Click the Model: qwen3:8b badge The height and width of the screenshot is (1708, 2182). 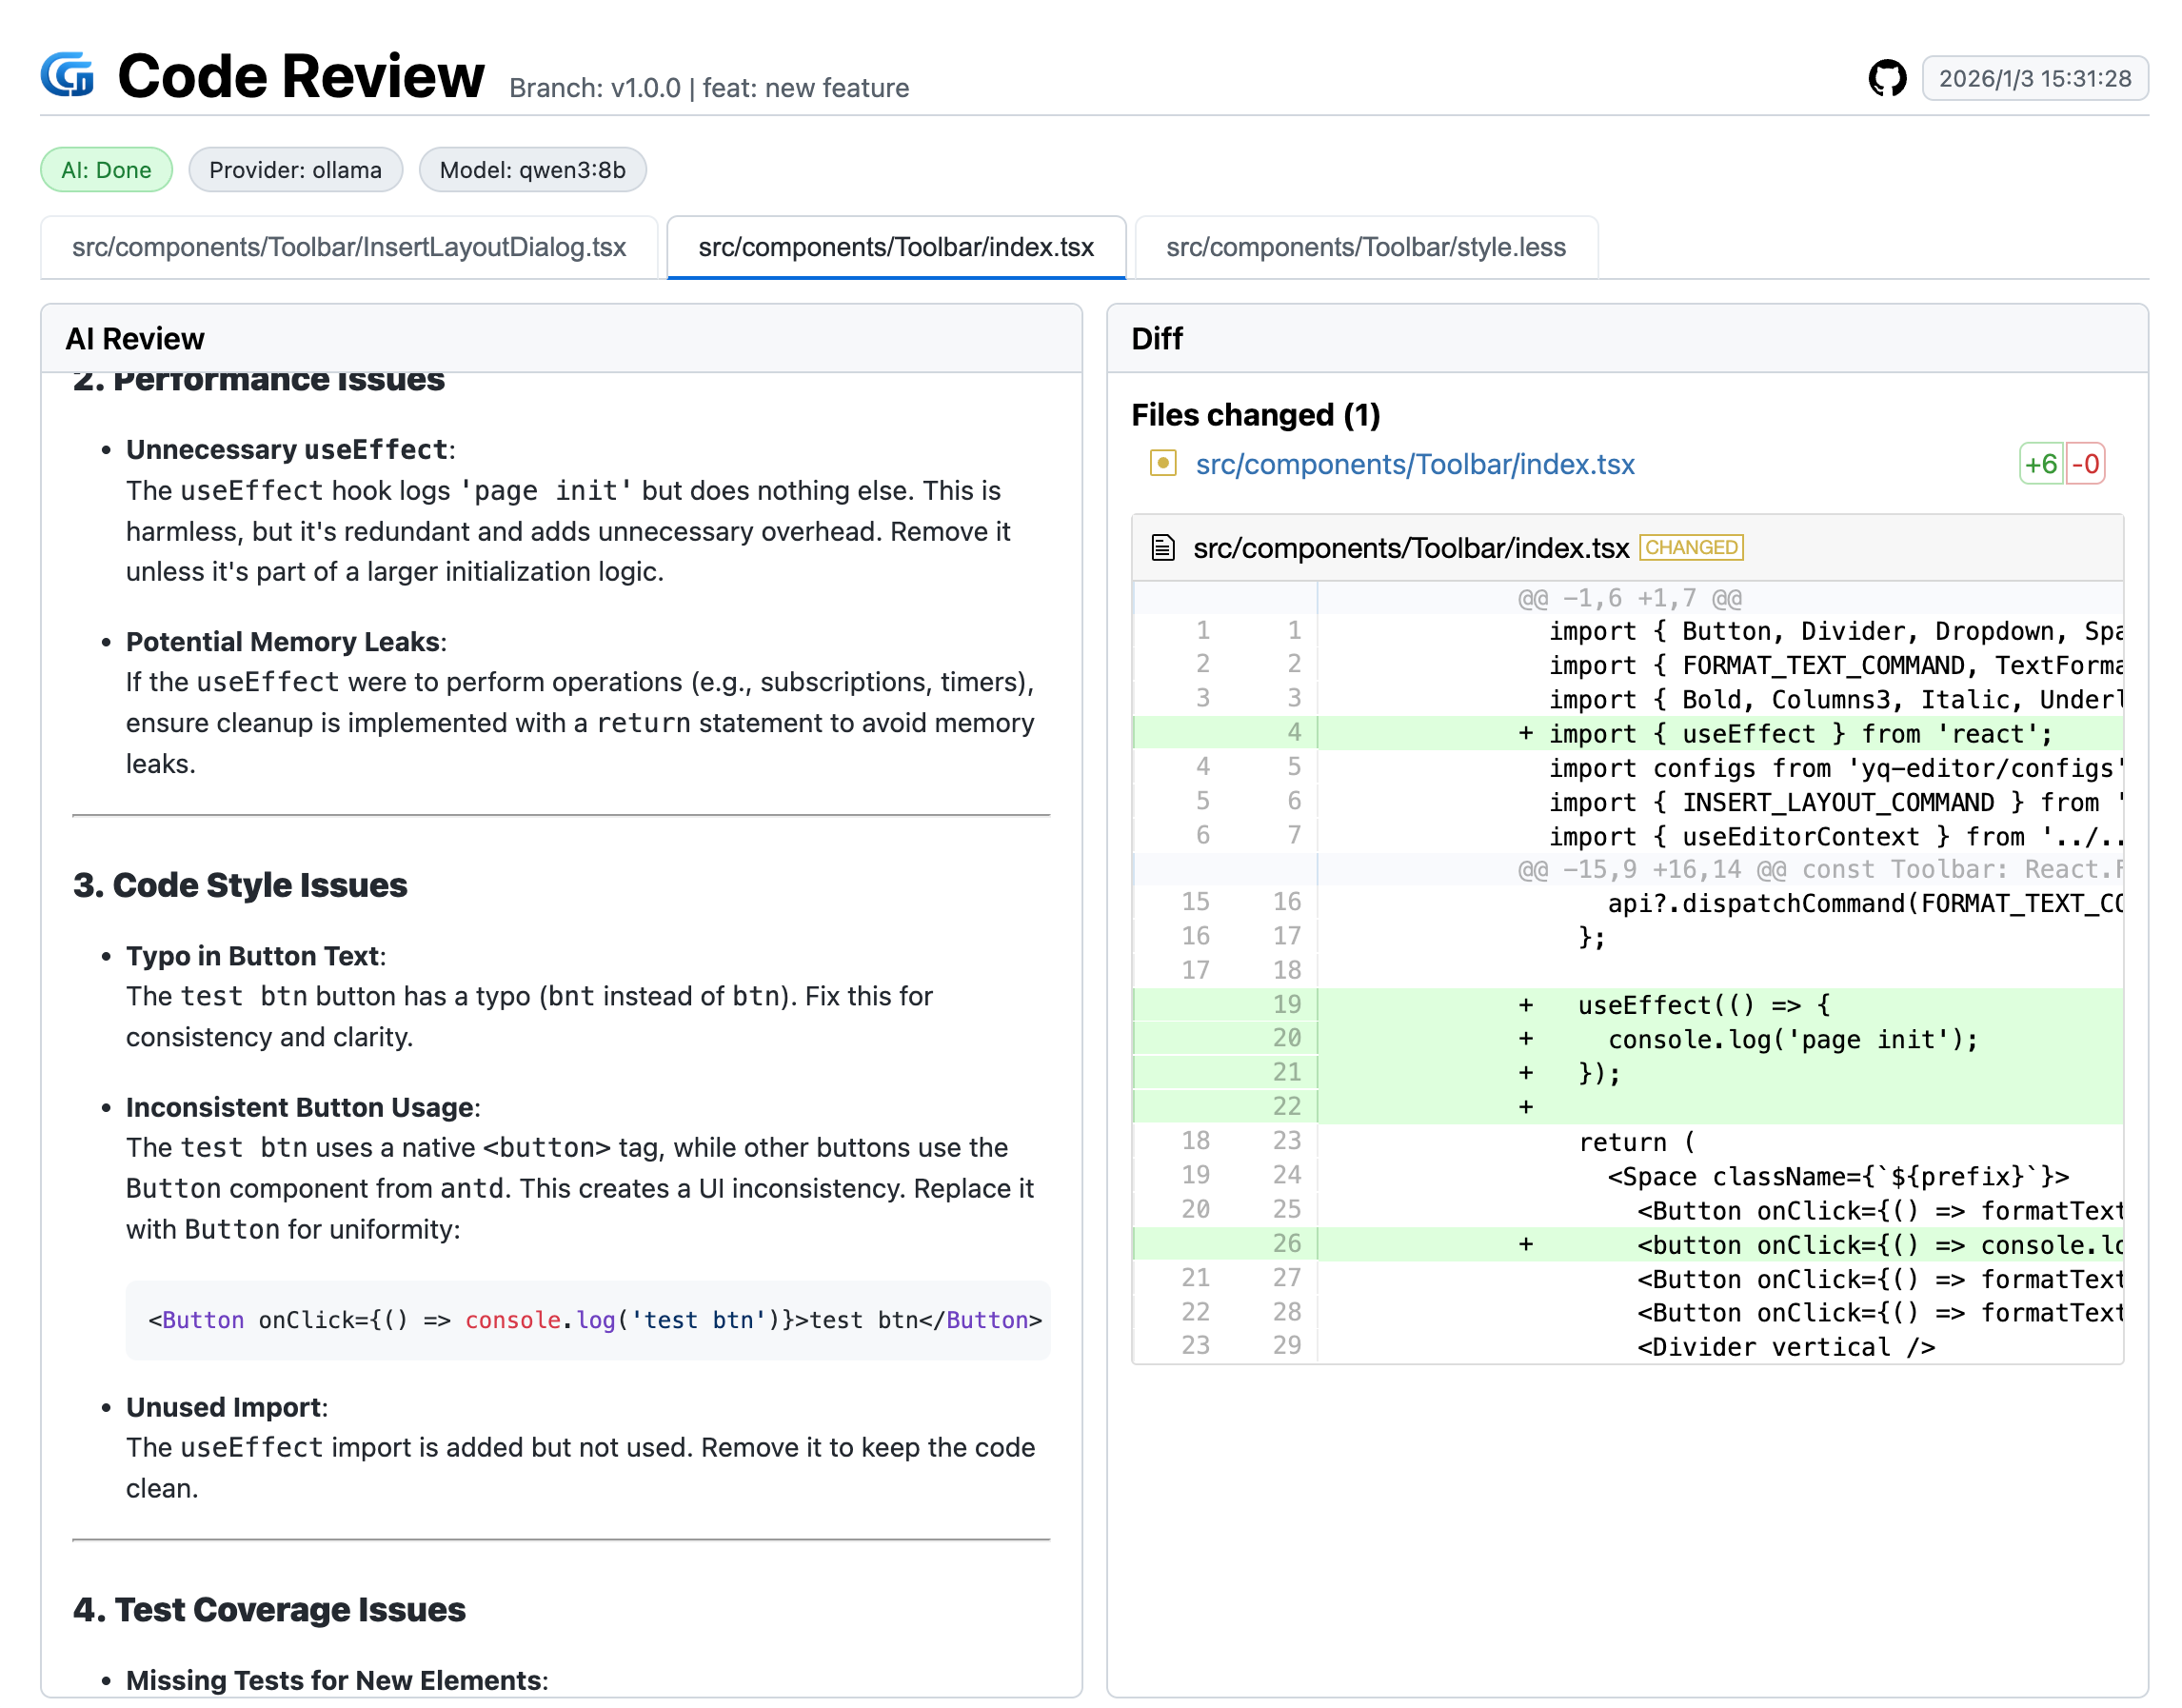click(x=532, y=170)
